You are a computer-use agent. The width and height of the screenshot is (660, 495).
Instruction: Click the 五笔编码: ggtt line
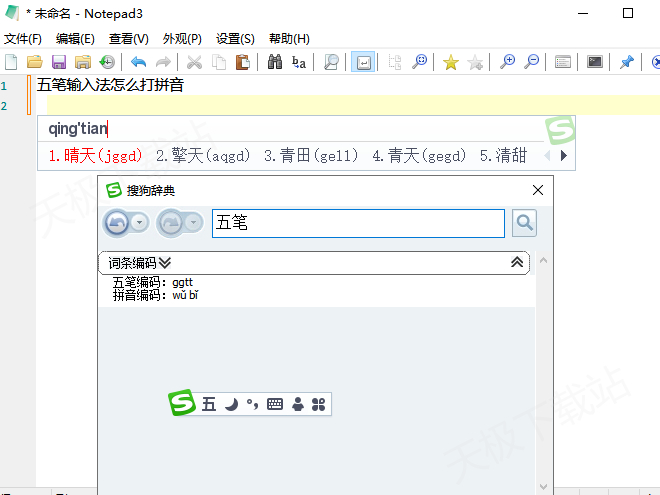click(152, 282)
